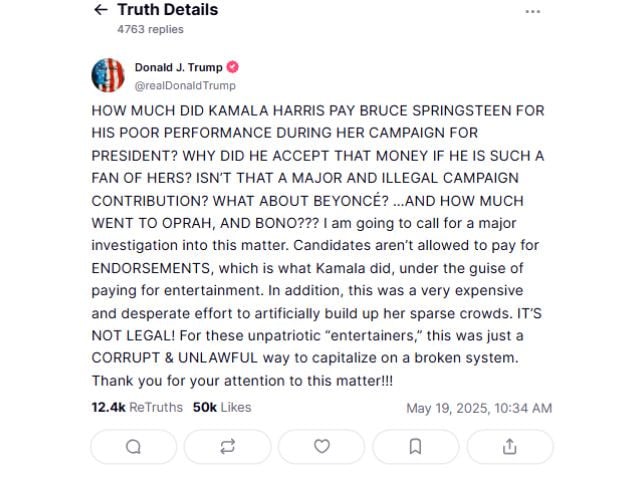Open the Donald J. Trump profile name

click(x=179, y=67)
